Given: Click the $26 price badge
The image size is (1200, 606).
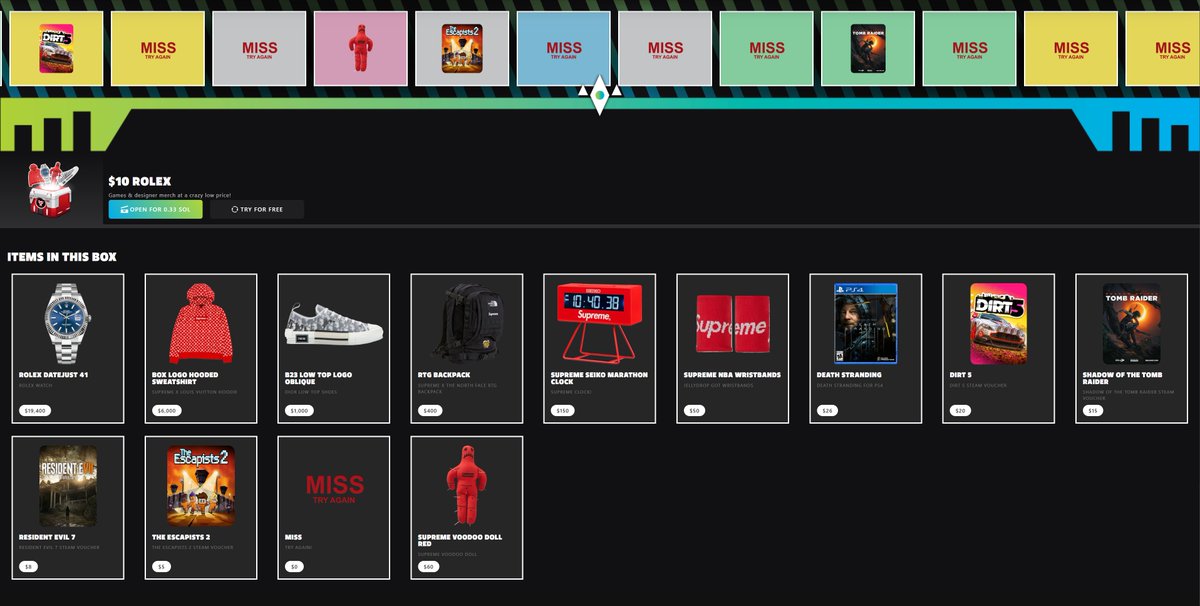Looking at the screenshot, I should 829,411.
